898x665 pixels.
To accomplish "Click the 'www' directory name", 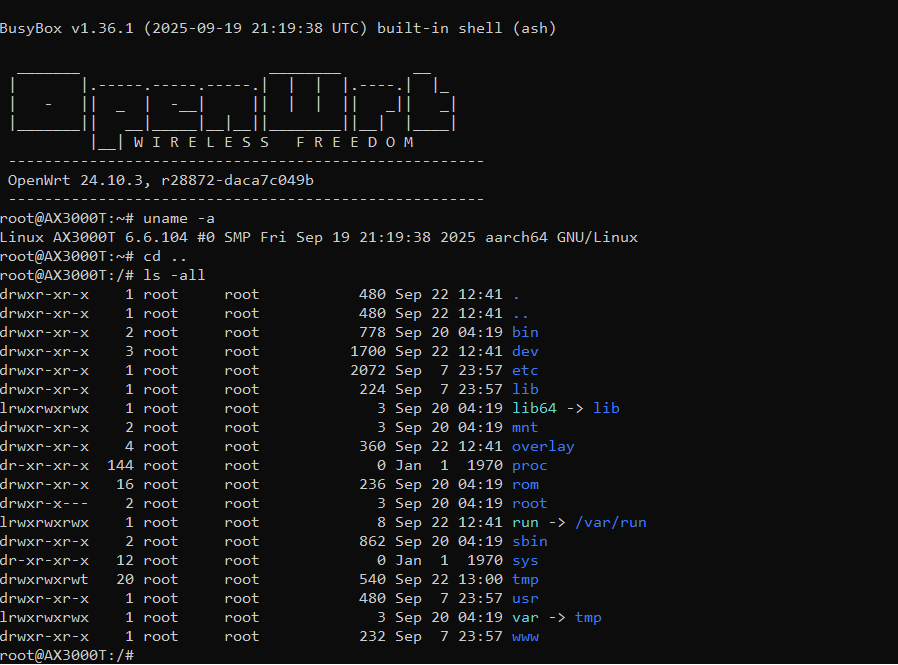I will tap(525, 636).
